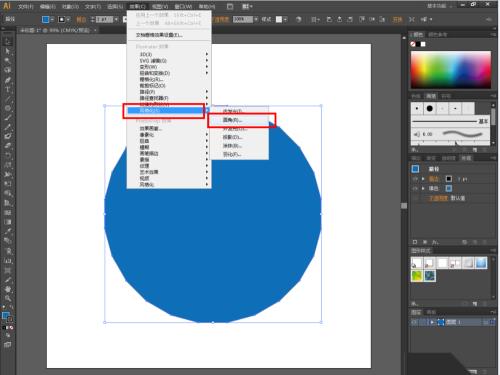The height and width of the screenshot is (375, 500).
Task: Select the large round brush thumbnail
Action: 430,108
